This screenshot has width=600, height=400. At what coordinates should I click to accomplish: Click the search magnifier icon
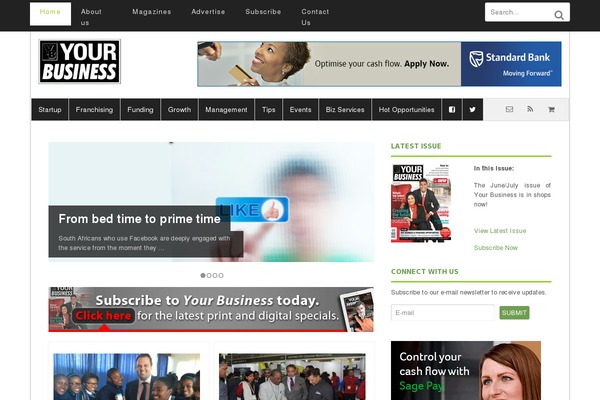click(559, 15)
